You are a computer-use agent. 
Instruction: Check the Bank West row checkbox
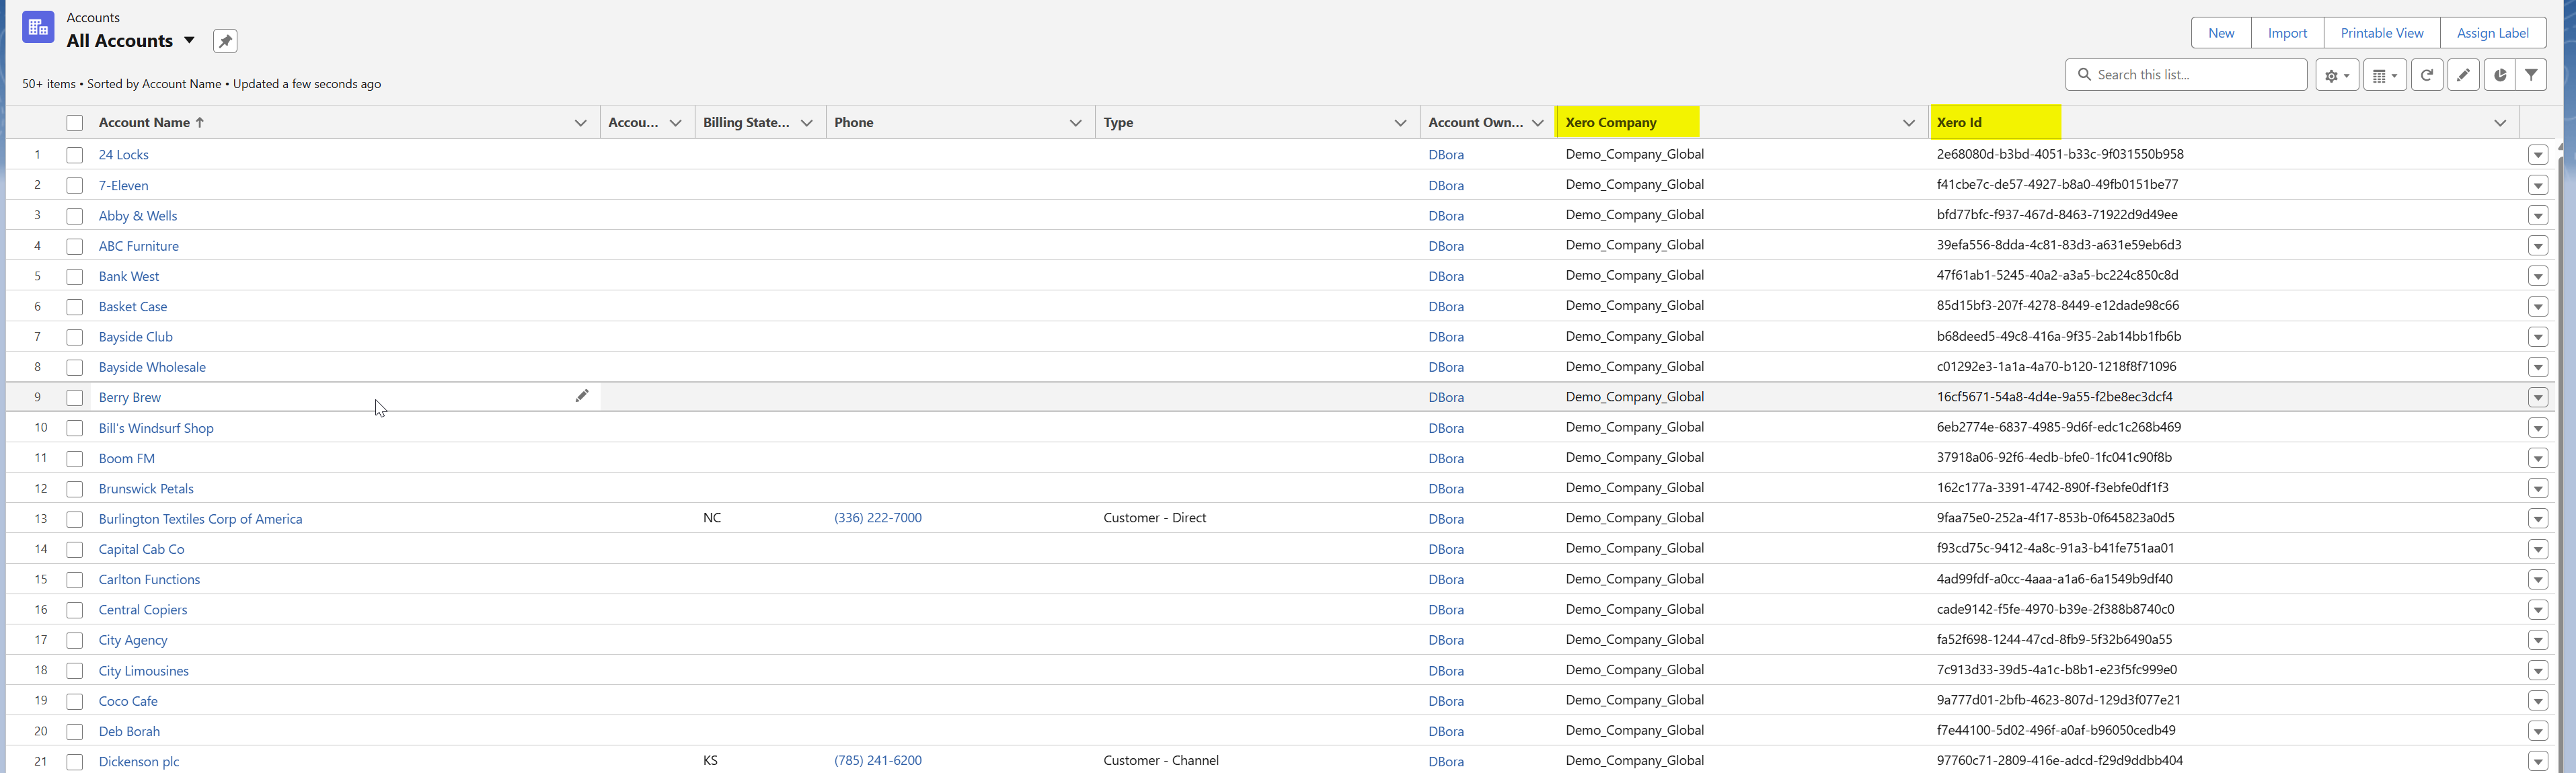coord(74,276)
